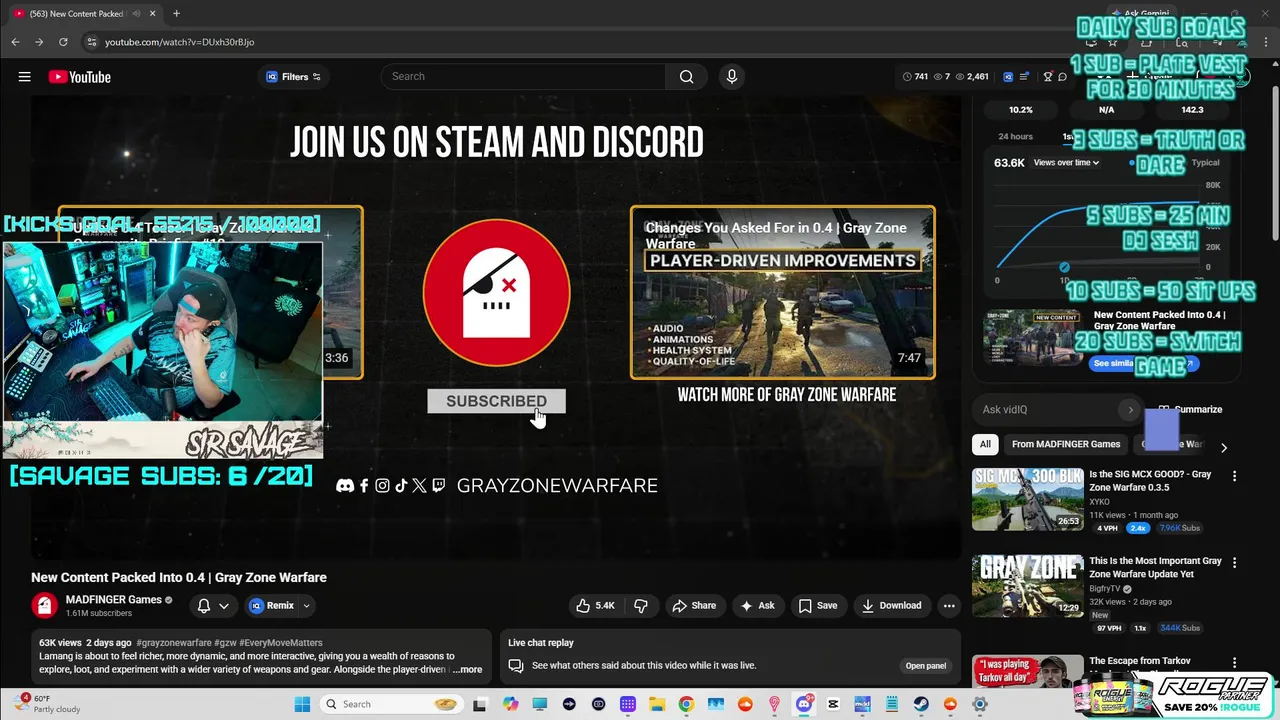The width and height of the screenshot is (1280, 720).
Task: Reload the page in Chrome
Action: pos(63,42)
